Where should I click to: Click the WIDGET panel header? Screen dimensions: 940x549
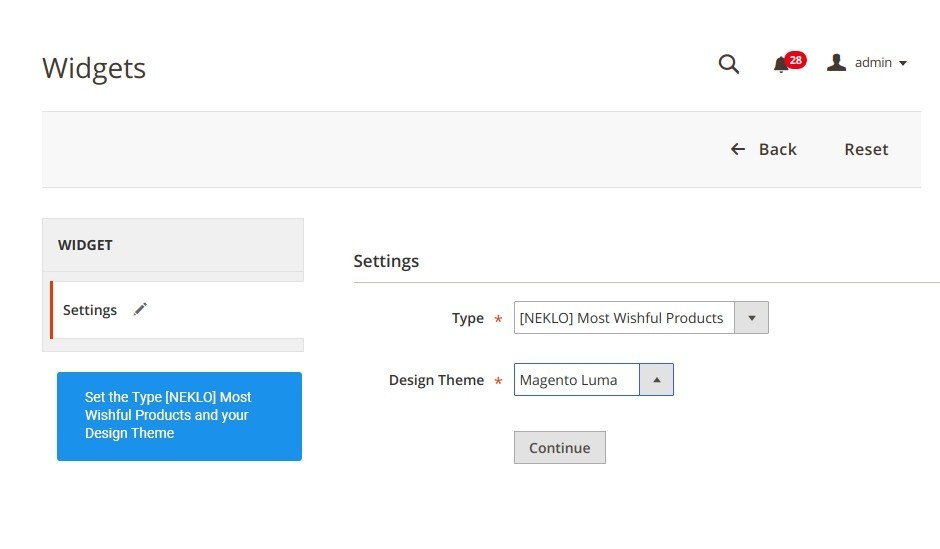pyautogui.click(x=173, y=245)
